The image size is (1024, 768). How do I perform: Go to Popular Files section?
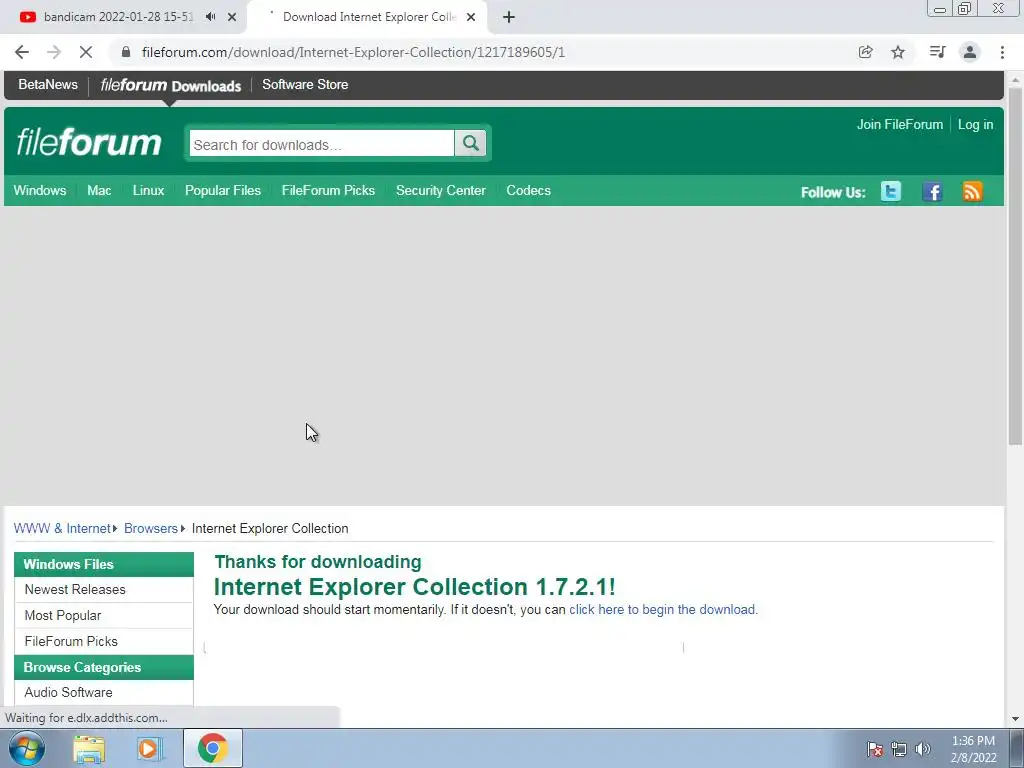[223, 191]
